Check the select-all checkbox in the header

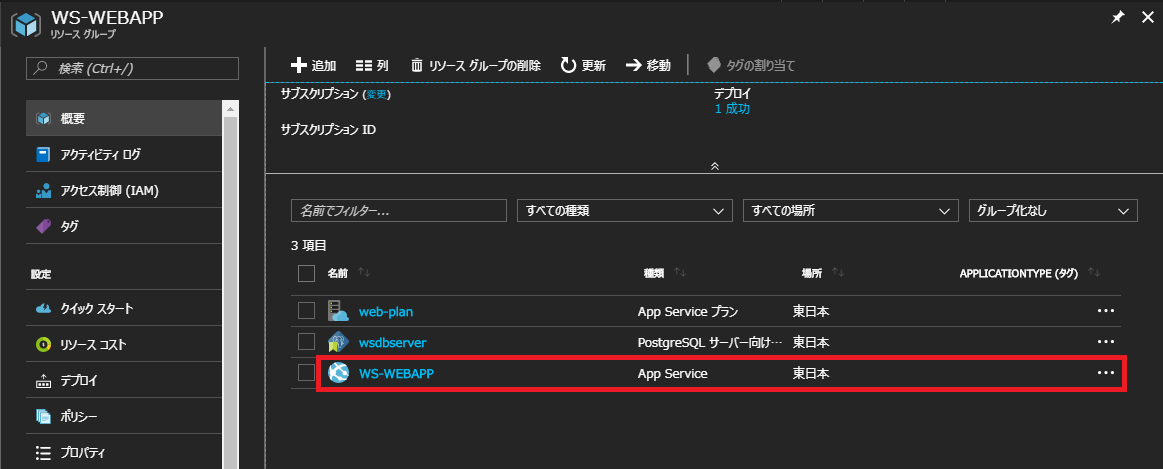pyautogui.click(x=306, y=274)
